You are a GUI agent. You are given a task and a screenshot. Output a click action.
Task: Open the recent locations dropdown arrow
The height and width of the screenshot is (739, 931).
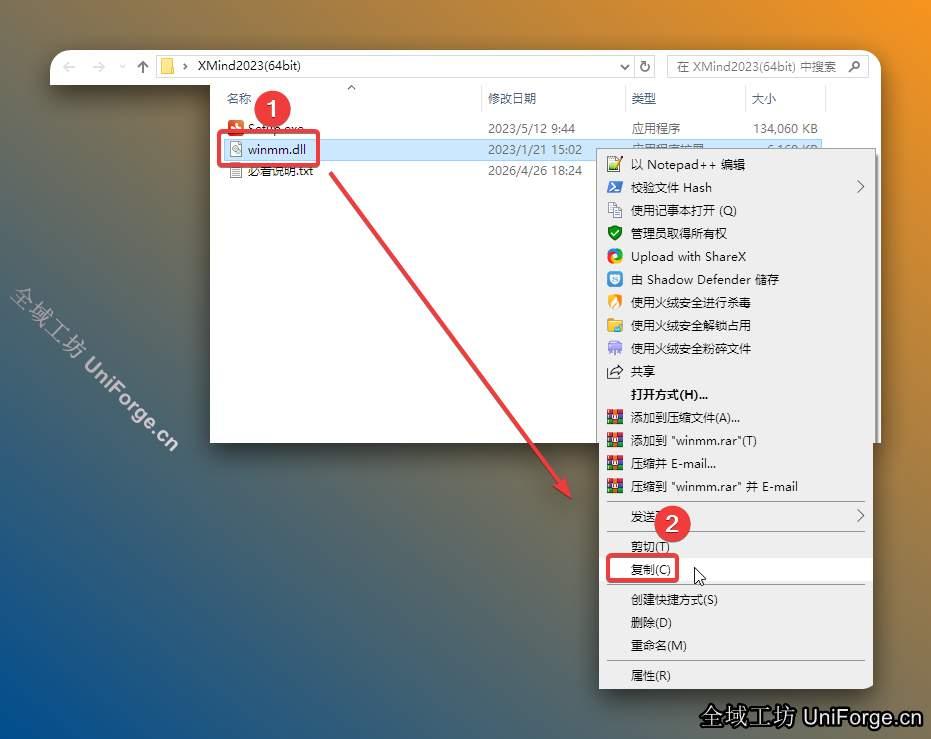pos(122,67)
